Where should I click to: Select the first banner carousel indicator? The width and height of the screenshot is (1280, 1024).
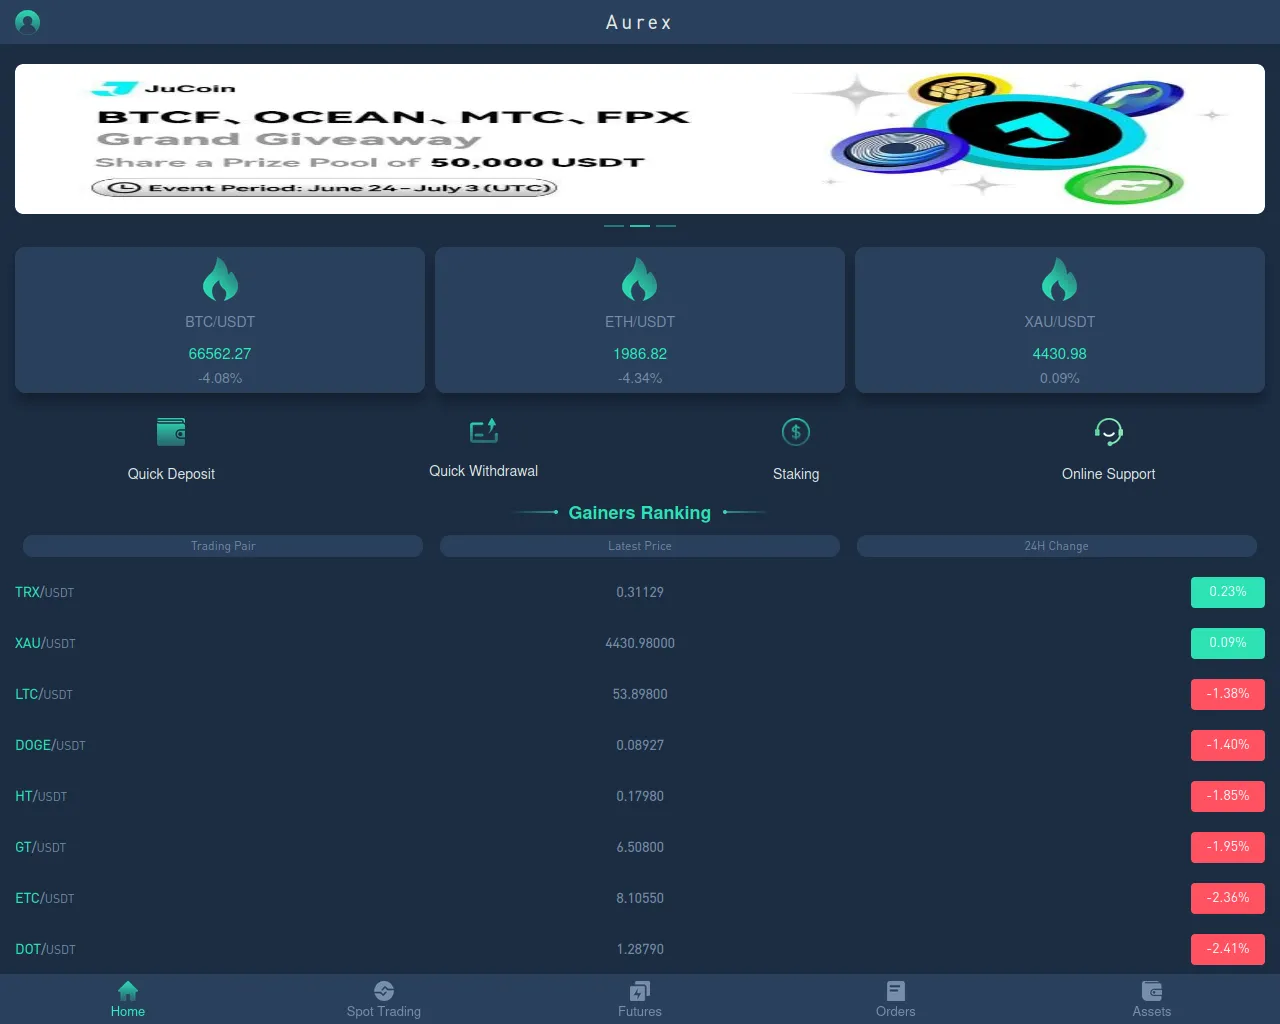tap(614, 226)
